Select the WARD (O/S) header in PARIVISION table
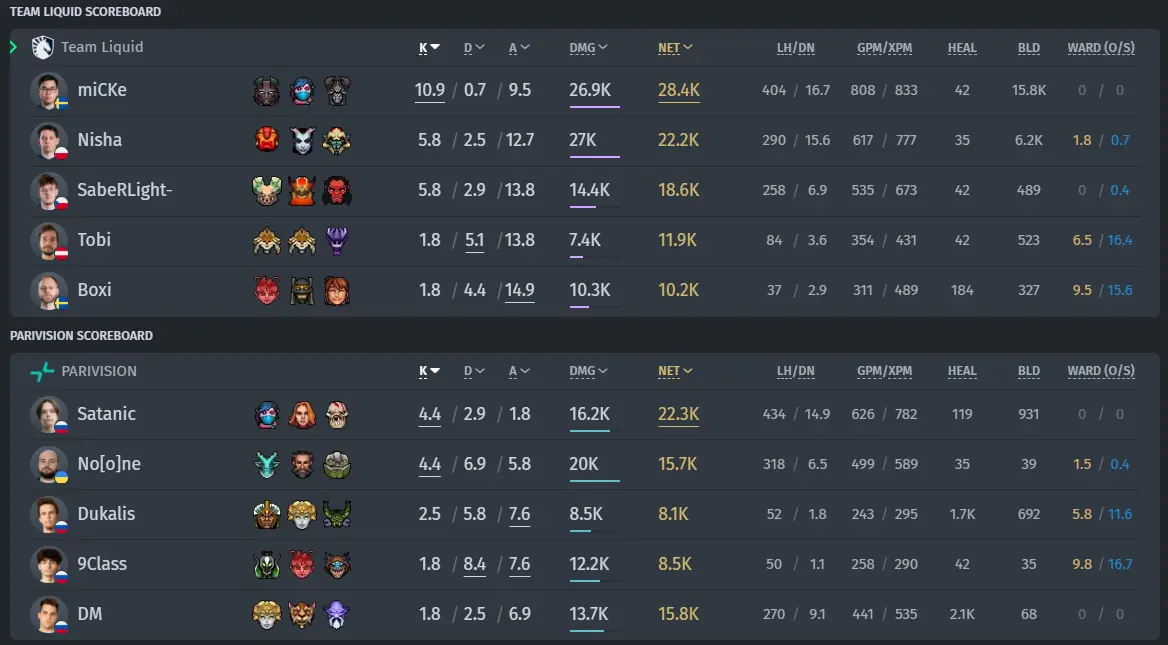1168x645 pixels. [1101, 371]
